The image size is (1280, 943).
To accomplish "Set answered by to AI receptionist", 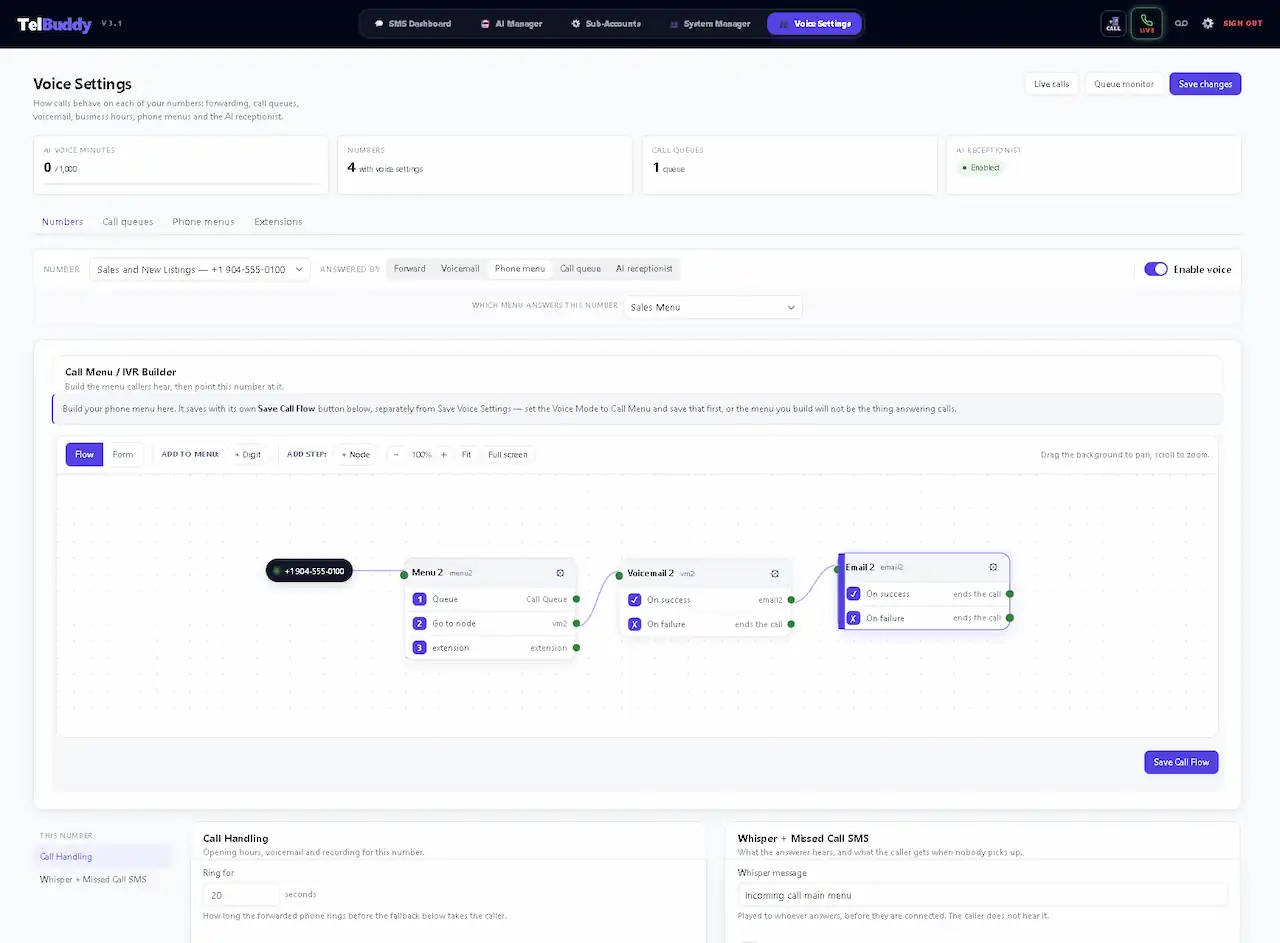I will 644,269.
